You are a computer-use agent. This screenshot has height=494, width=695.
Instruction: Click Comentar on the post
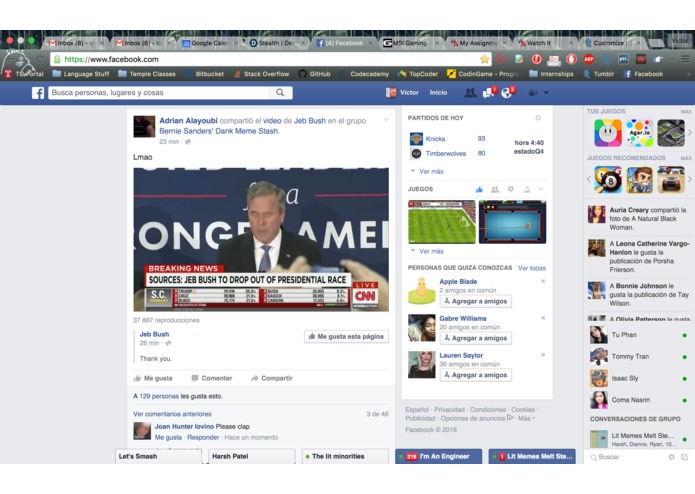[x=211, y=378]
